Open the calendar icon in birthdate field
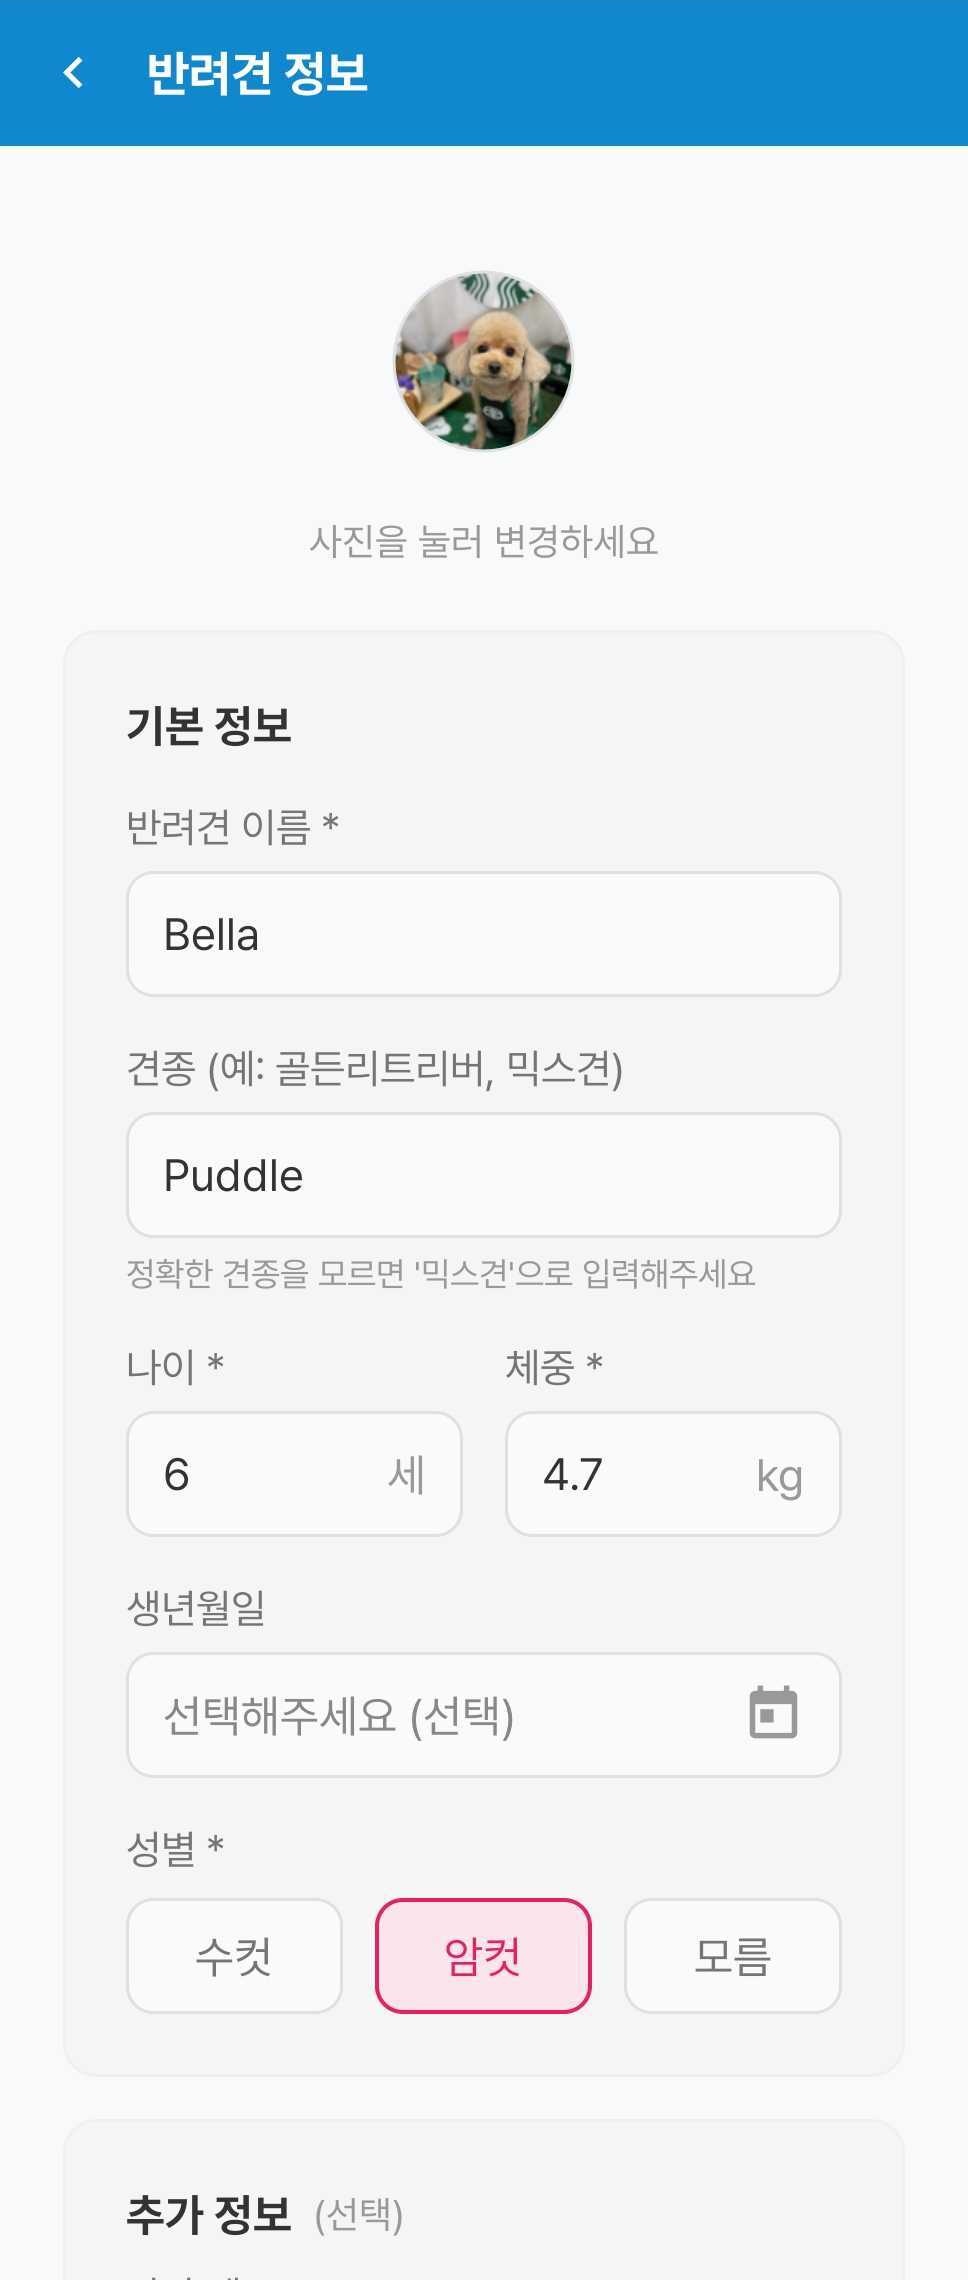The width and height of the screenshot is (968, 2280). [x=773, y=1713]
